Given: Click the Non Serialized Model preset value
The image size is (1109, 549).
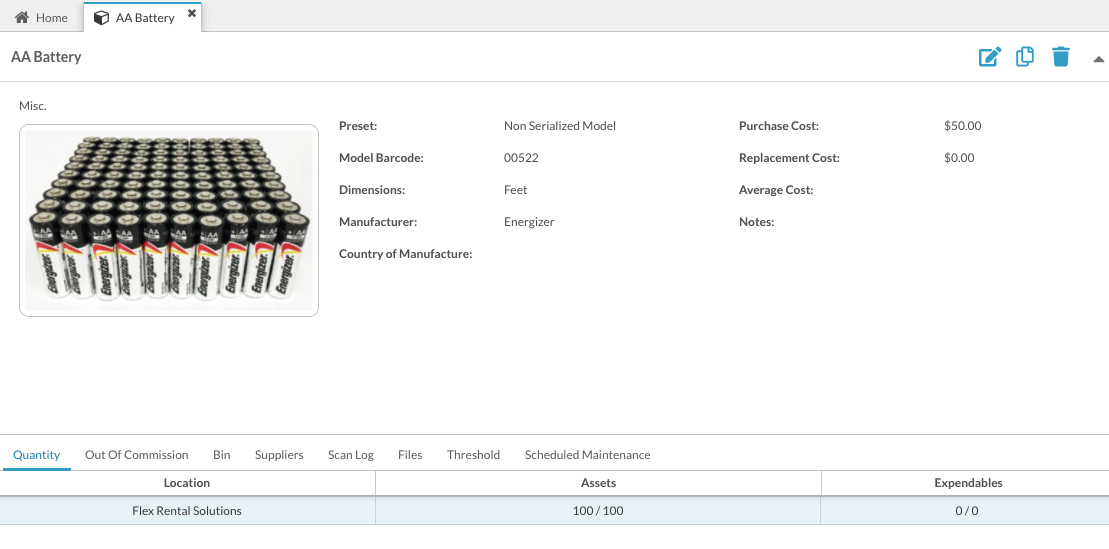Looking at the screenshot, I should (559, 126).
